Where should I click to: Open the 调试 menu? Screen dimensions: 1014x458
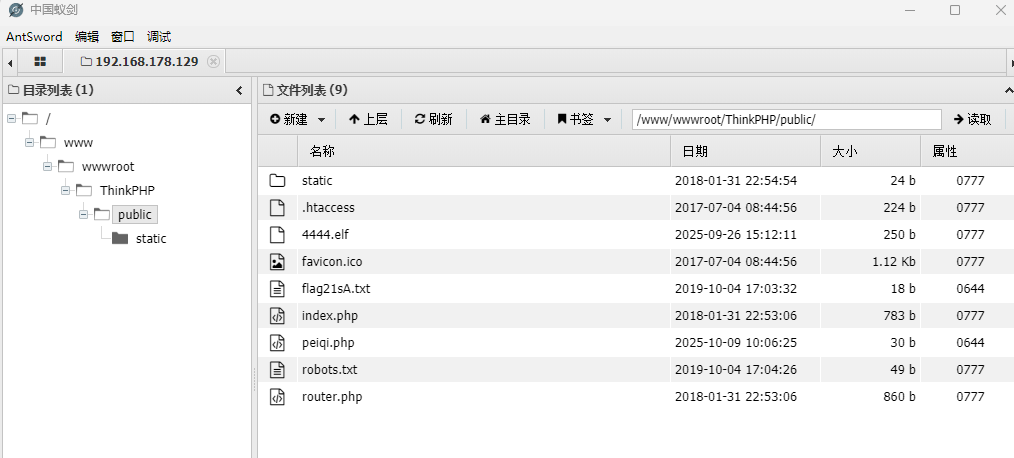[x=159, y=36]
